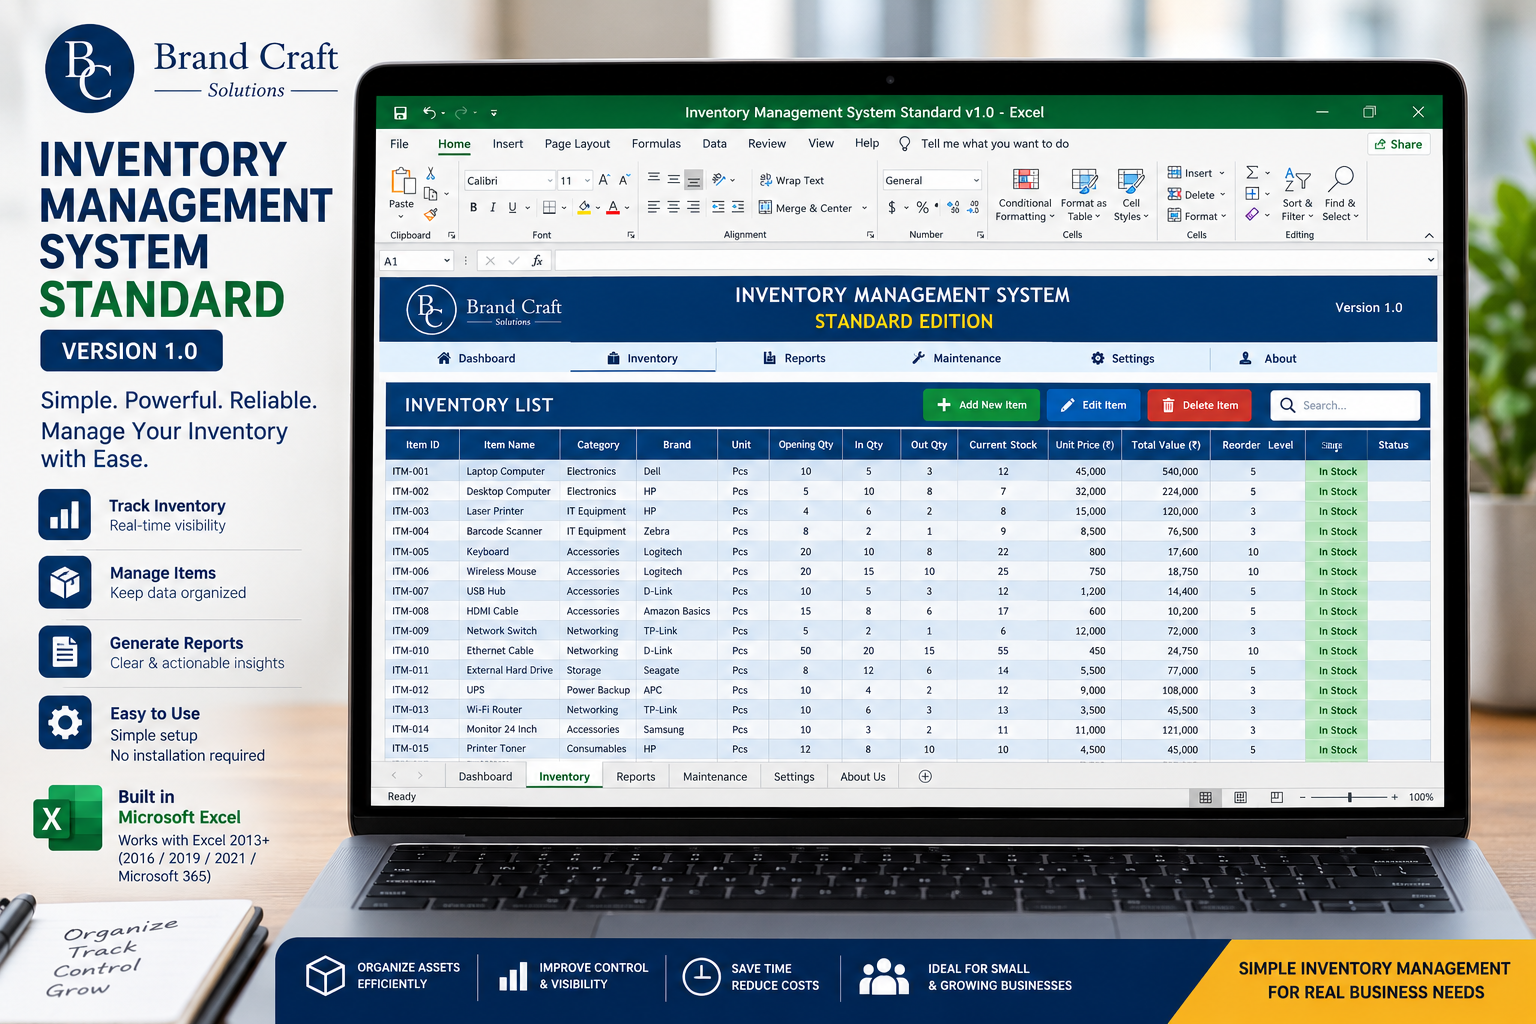Open the borders dropdown arrow
The height and width of the screenshot is (1024, 1536).
tap(564, 208)
